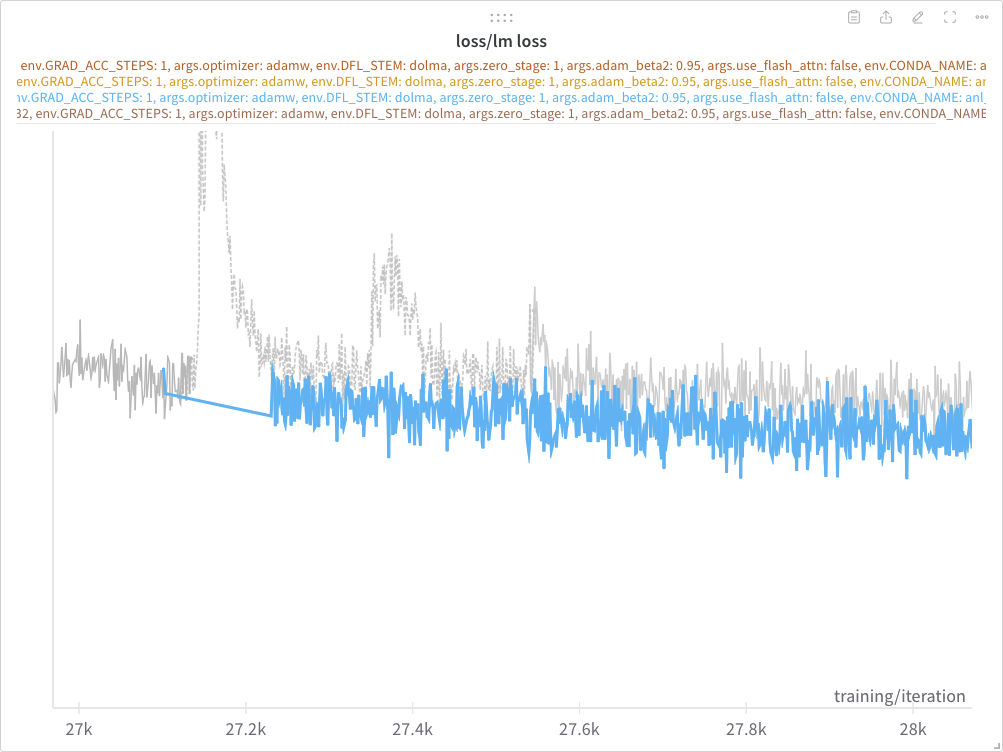Screen dimensions: 1003x752
Task: Expand chart with the fullscreen icon
Action: pos(950,17)
